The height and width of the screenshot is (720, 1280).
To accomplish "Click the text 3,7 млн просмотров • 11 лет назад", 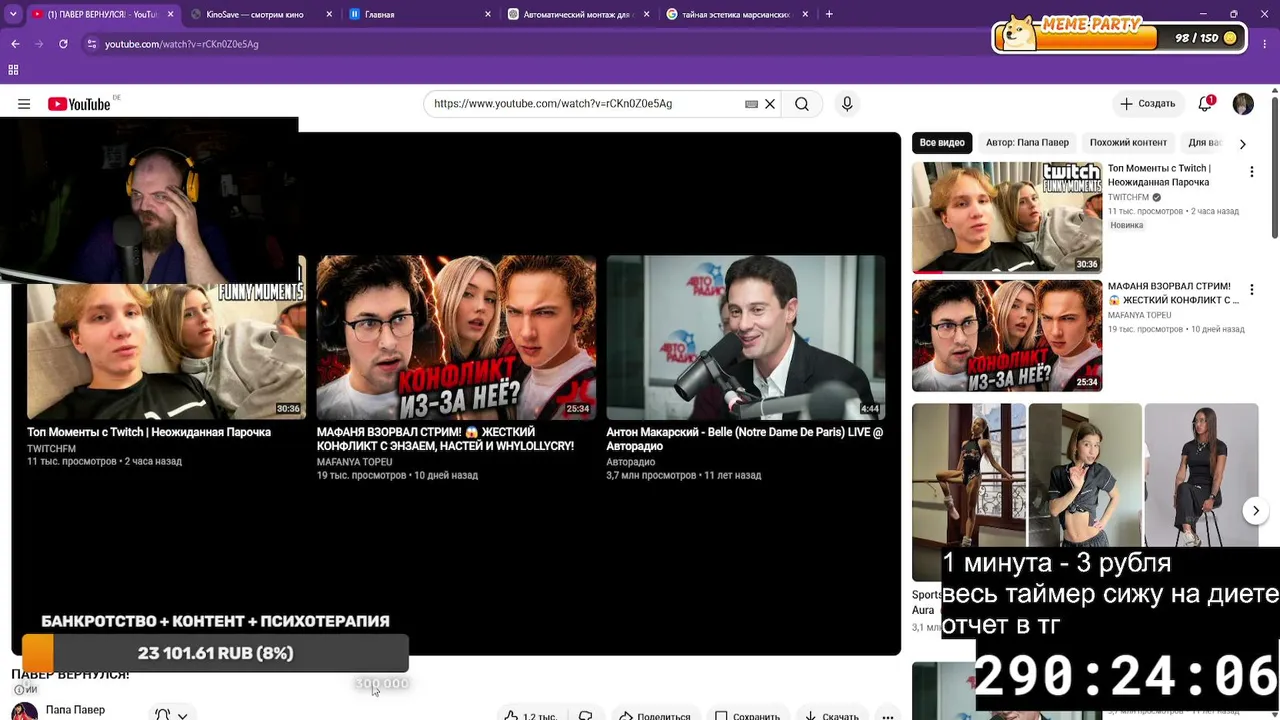I will tap(684, 476).
